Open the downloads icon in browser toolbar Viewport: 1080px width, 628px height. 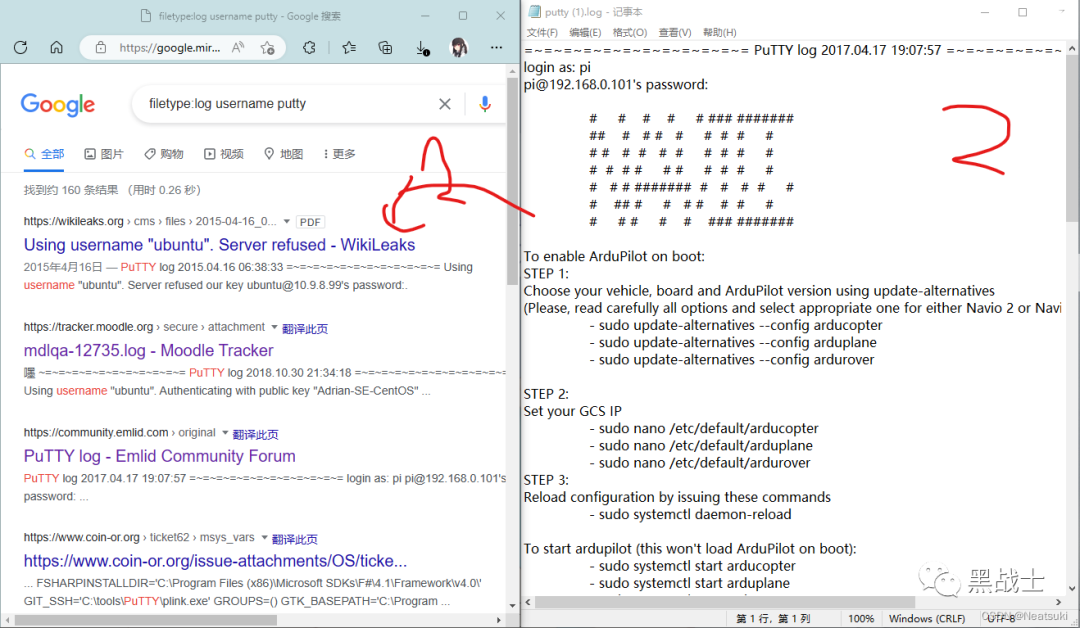click(x=422, y=48)
